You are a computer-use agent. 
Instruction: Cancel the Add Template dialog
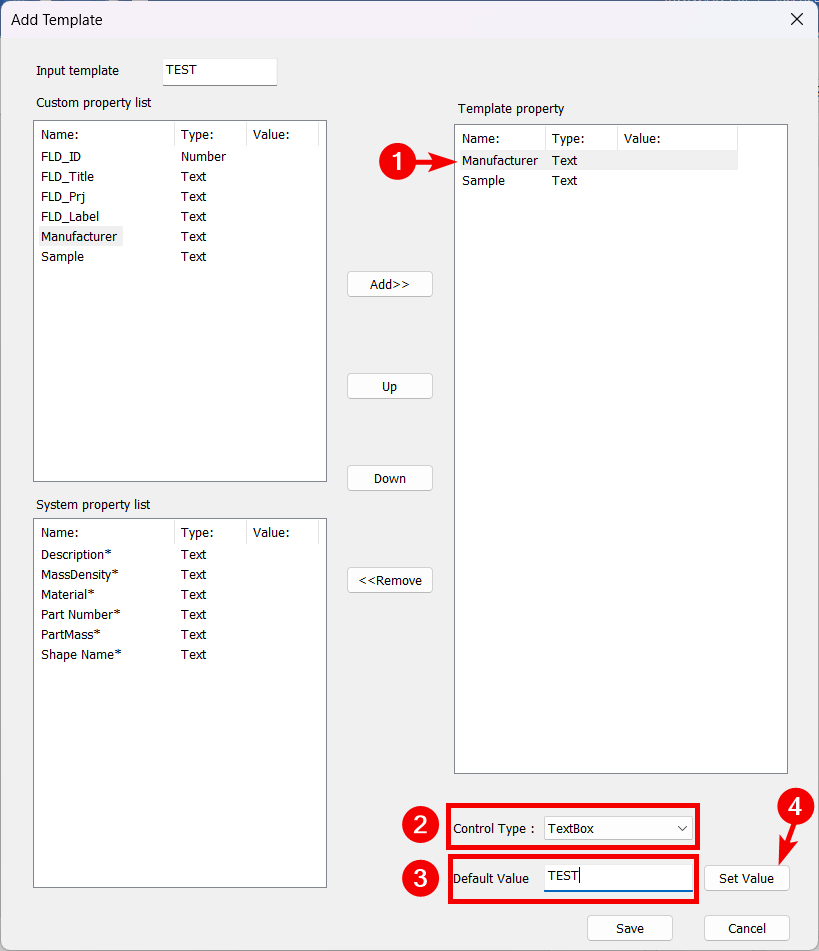(x=746, y=928)
